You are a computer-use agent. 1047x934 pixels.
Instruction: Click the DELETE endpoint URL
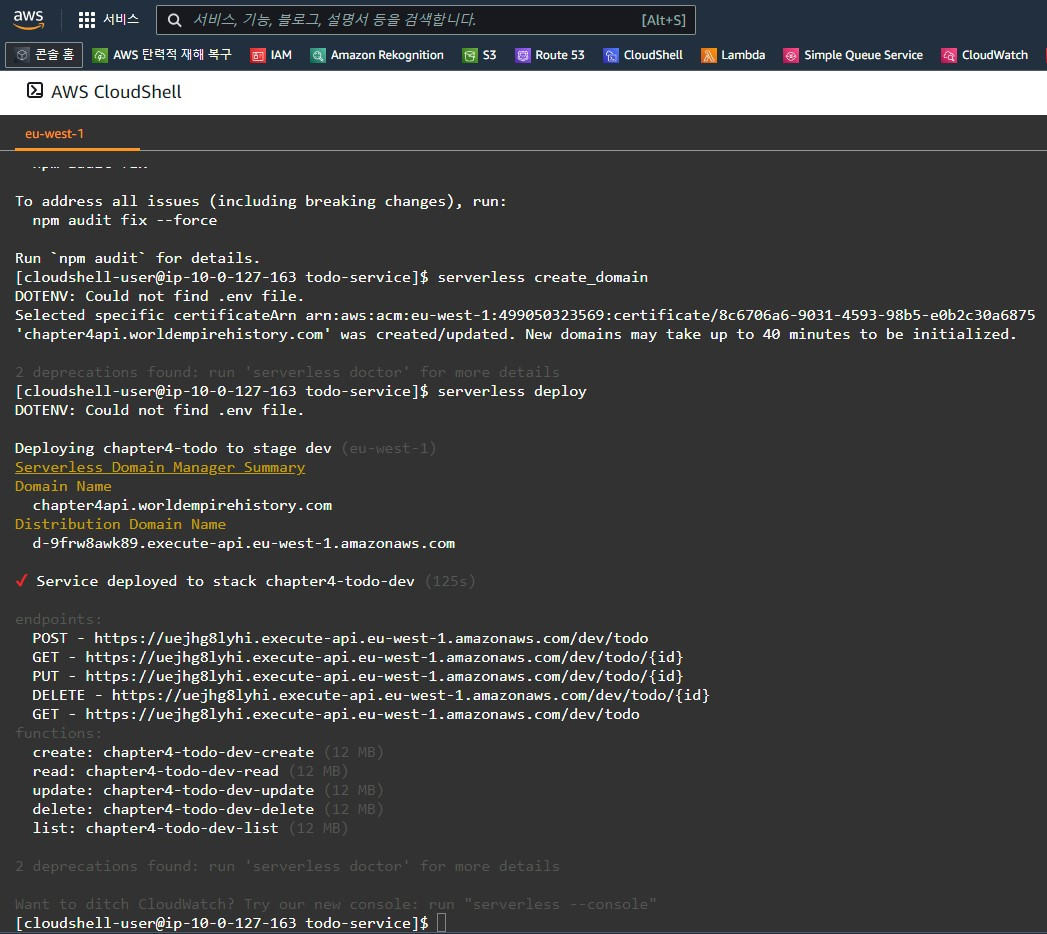tap(411, 696)
